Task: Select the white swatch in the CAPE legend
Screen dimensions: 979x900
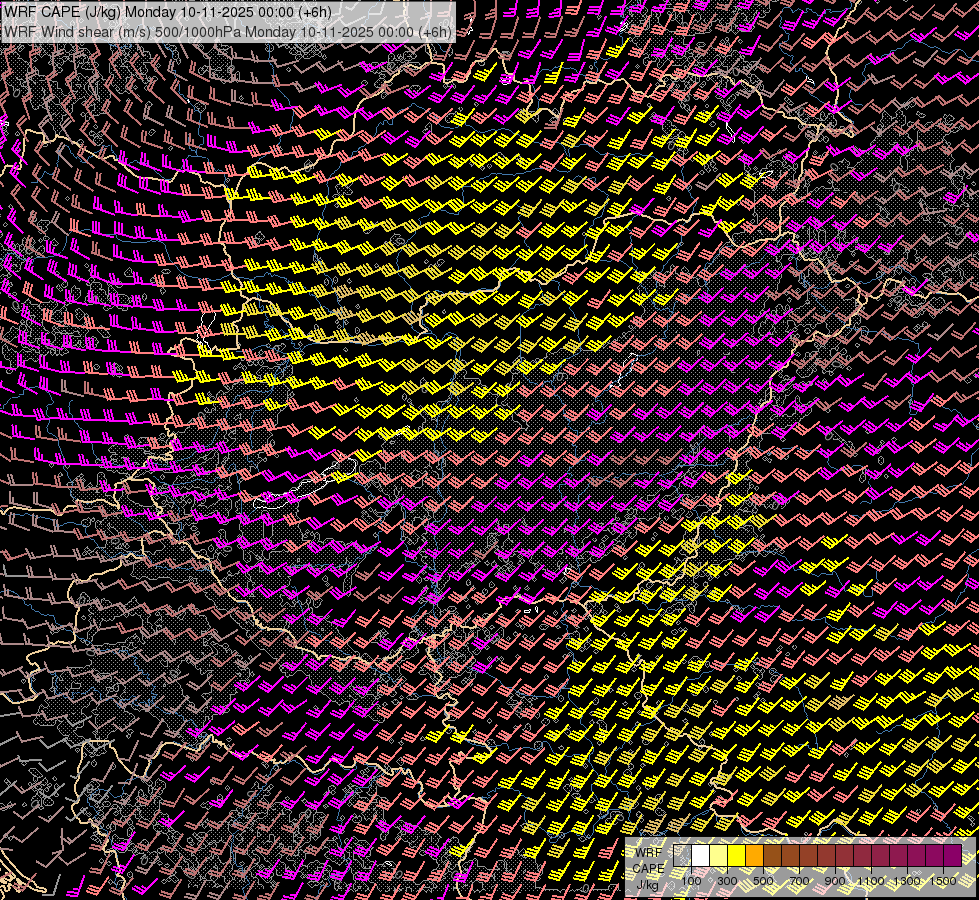Action: 701,855
